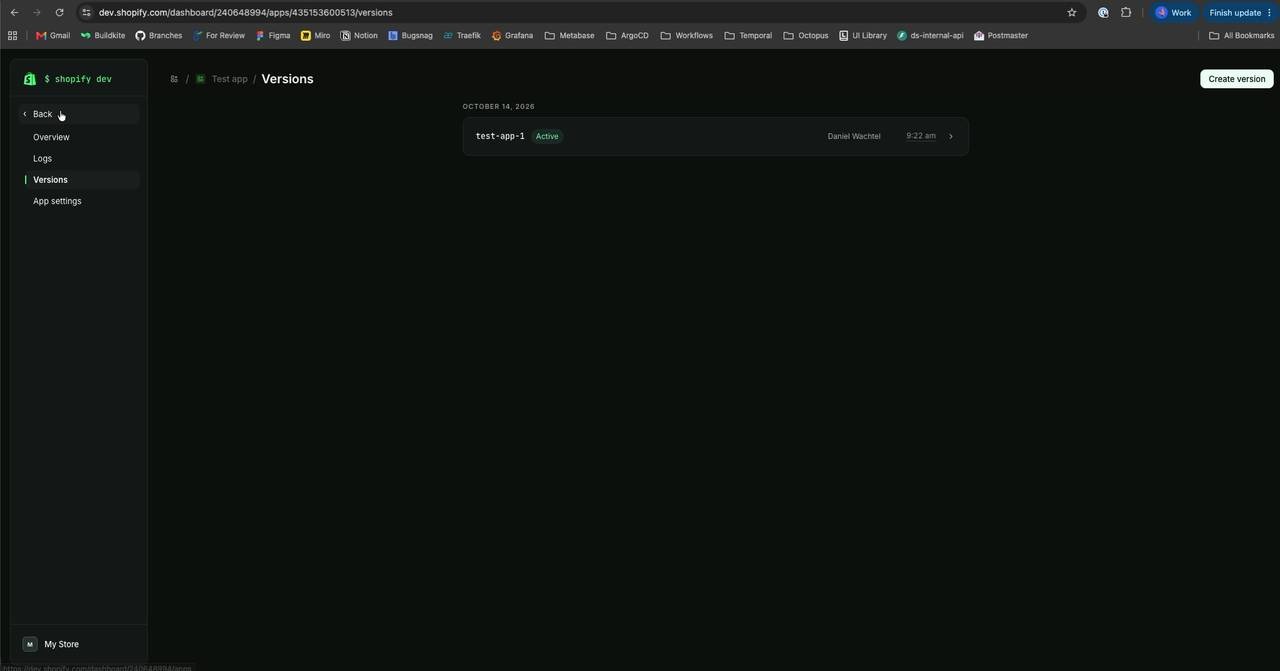Open the Overview sidebar item
This screenshot has width=1280, height=671.
click(x=79, y=137)
